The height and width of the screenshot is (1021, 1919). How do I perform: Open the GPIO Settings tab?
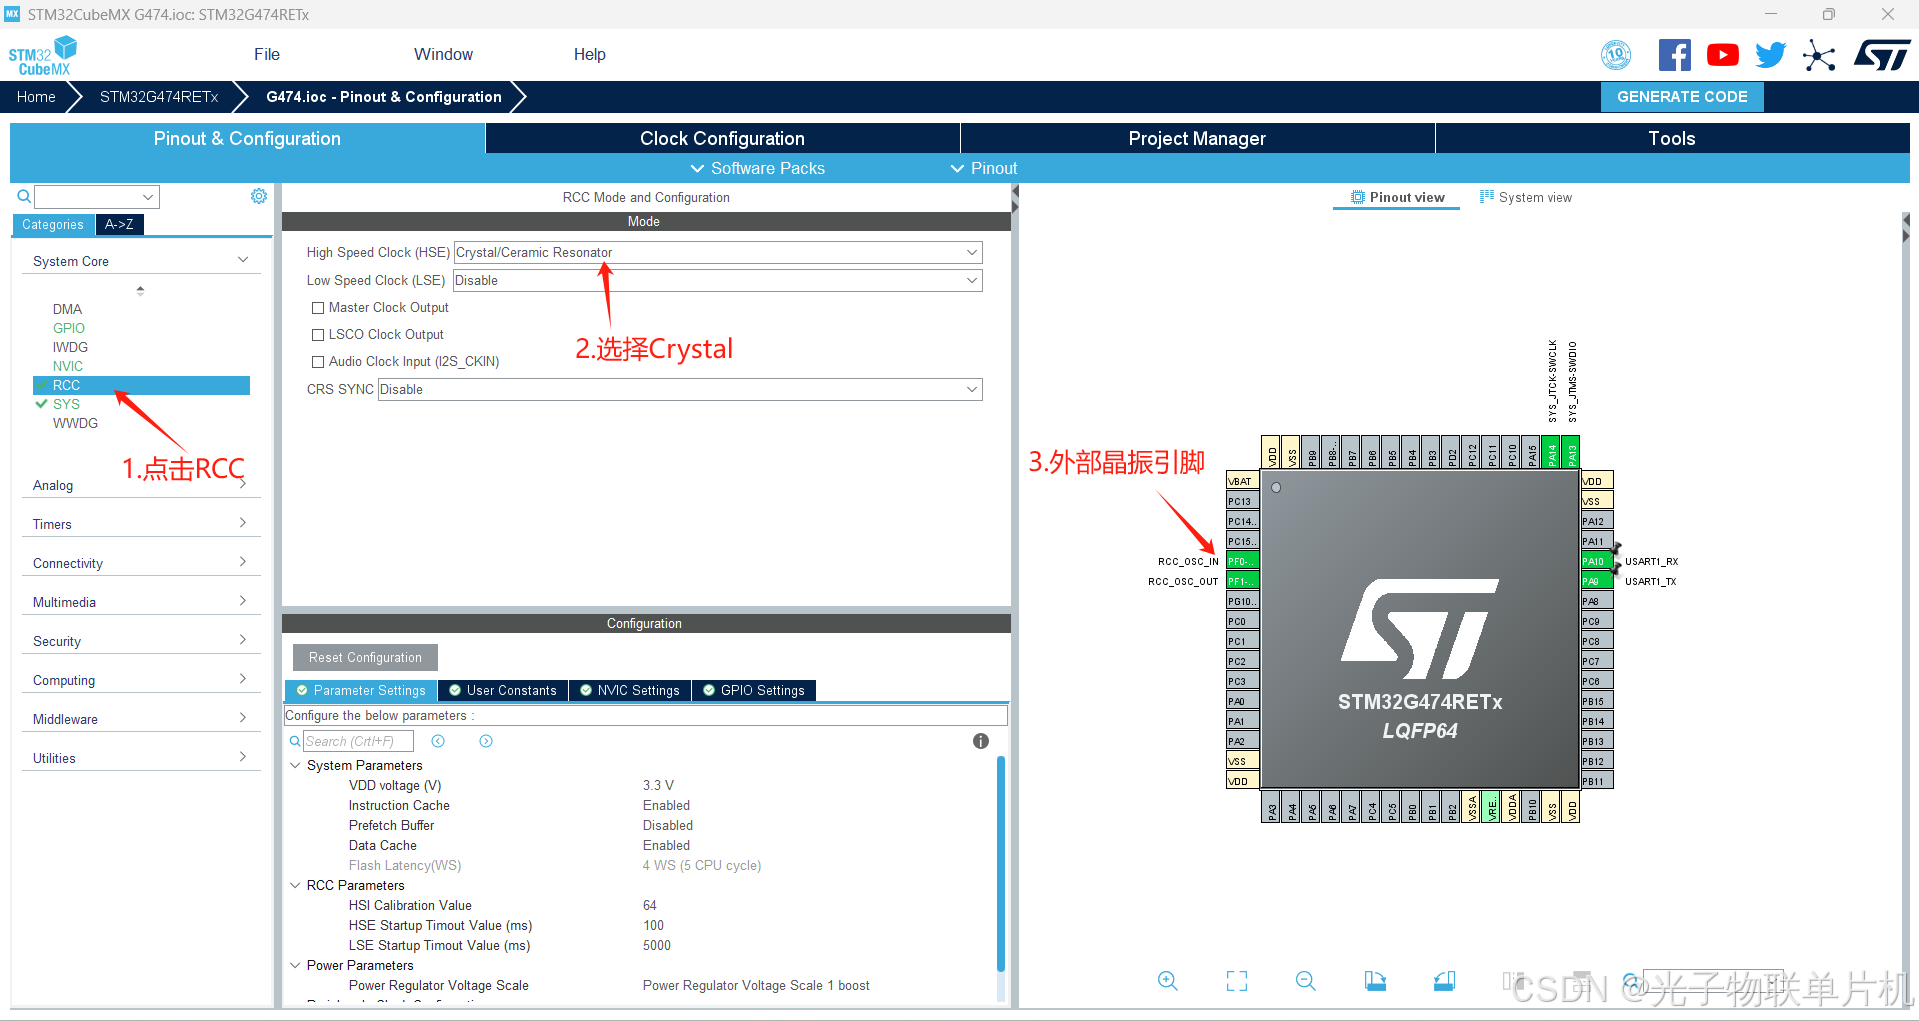[754, 690]
